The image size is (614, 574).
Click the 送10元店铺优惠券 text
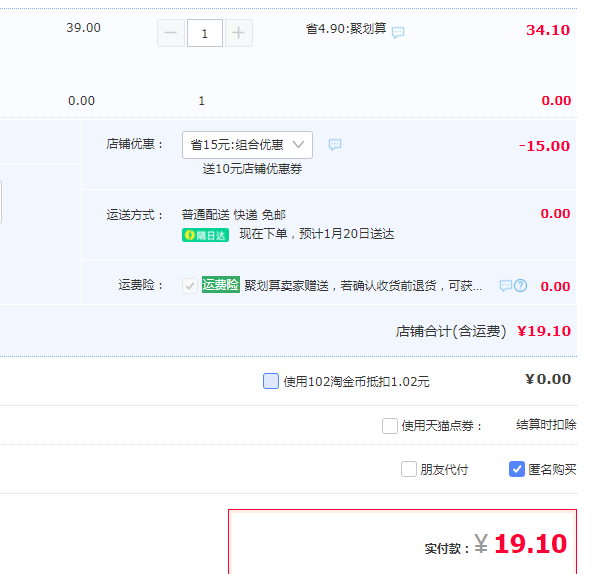252,169
